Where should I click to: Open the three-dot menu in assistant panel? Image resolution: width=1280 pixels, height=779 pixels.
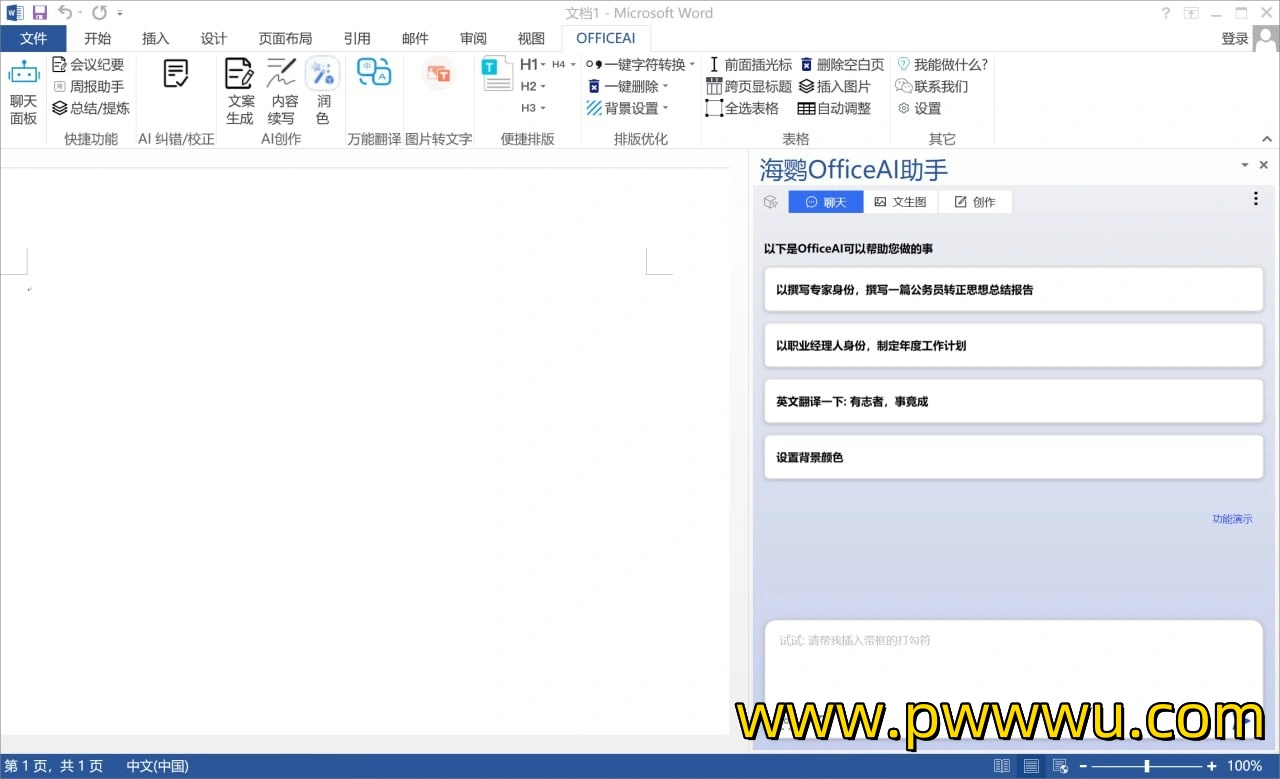1256,199
